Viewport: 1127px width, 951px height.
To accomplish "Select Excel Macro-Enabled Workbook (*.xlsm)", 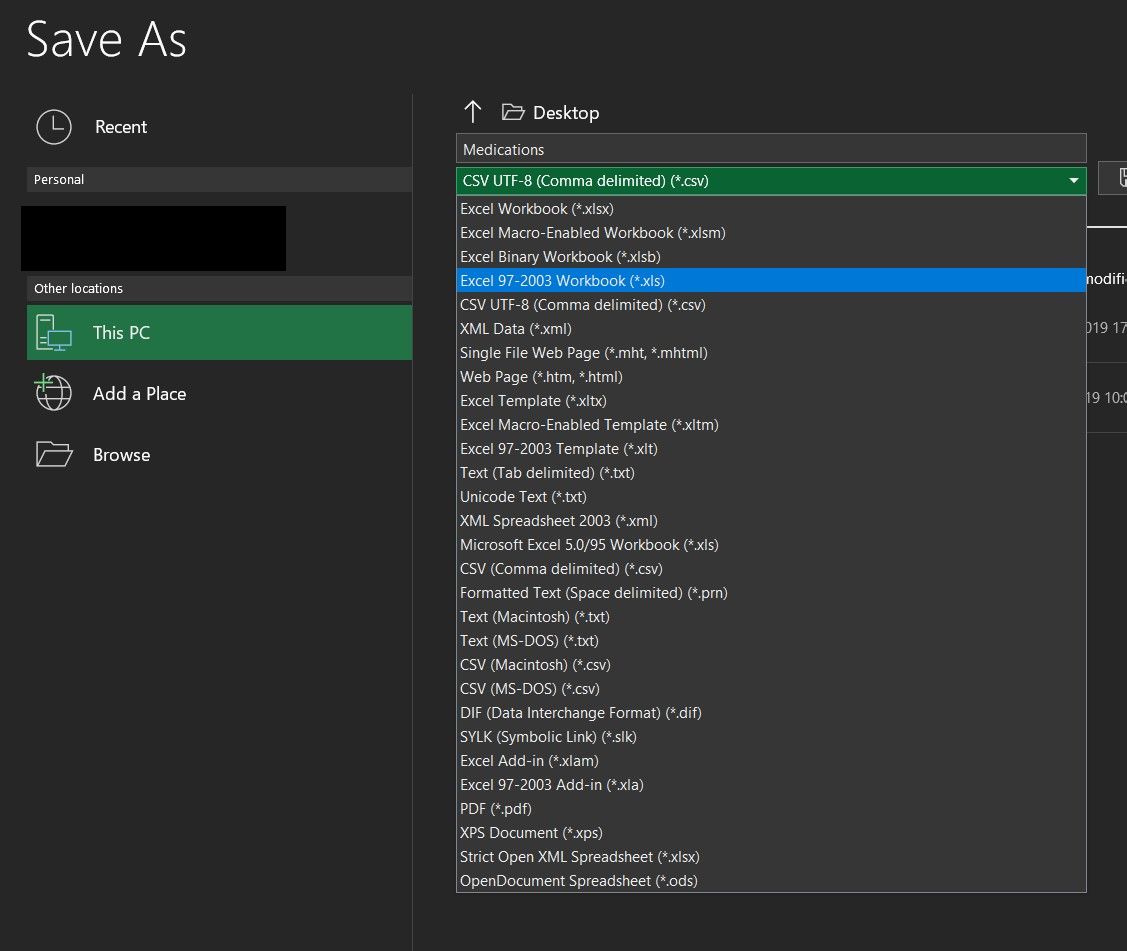I will [x=593, y=233].
